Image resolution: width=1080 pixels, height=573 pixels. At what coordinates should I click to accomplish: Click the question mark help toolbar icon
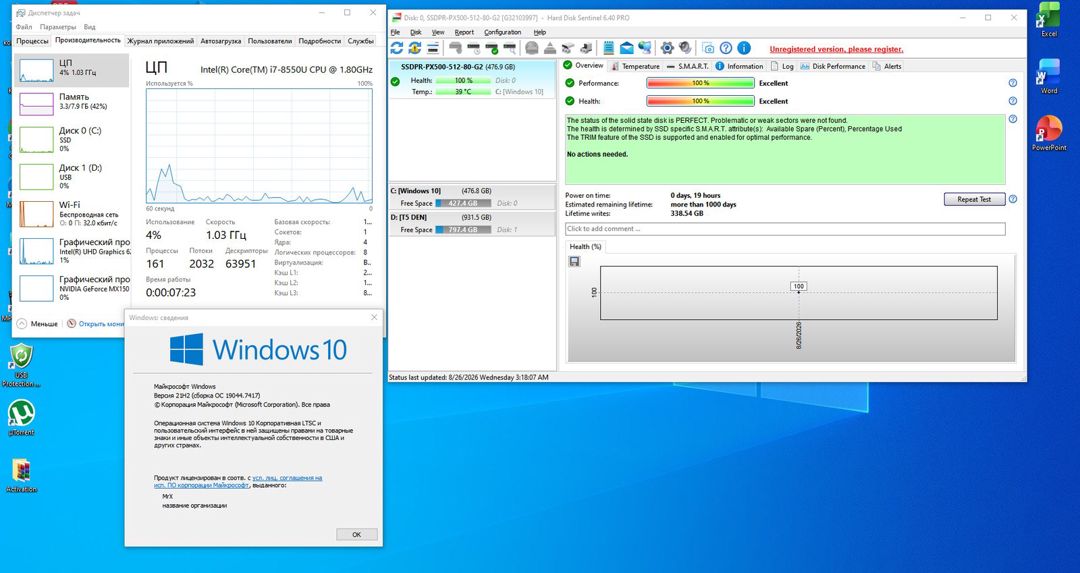click(726, 48)
